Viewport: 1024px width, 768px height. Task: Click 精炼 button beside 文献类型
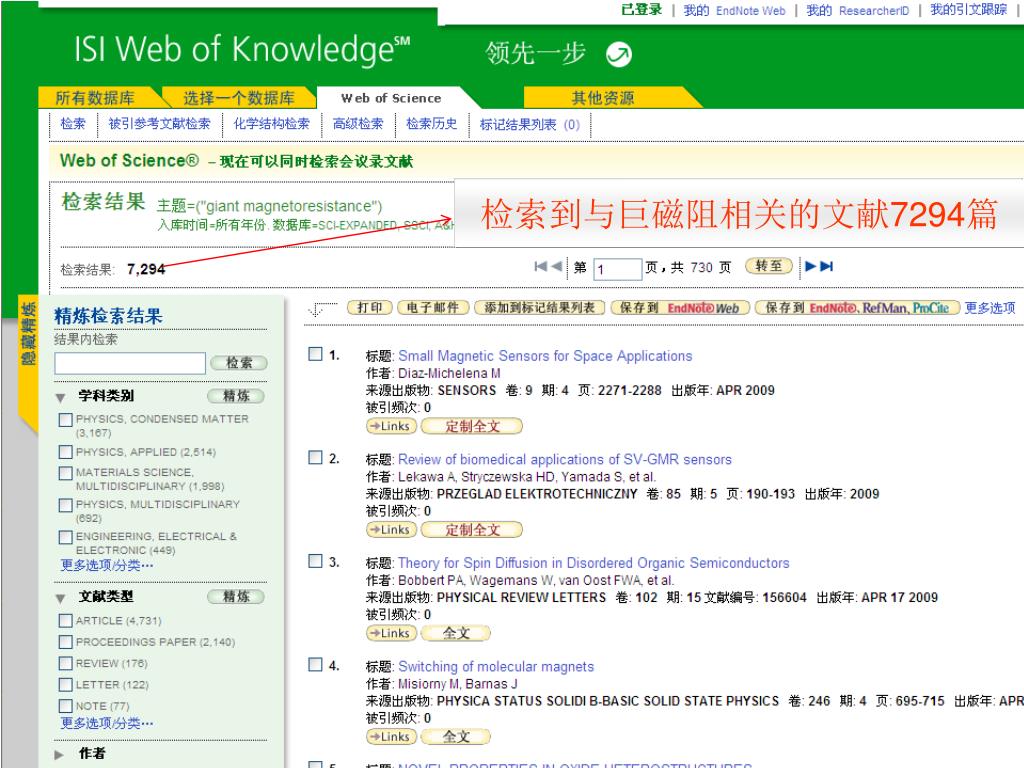236,596
